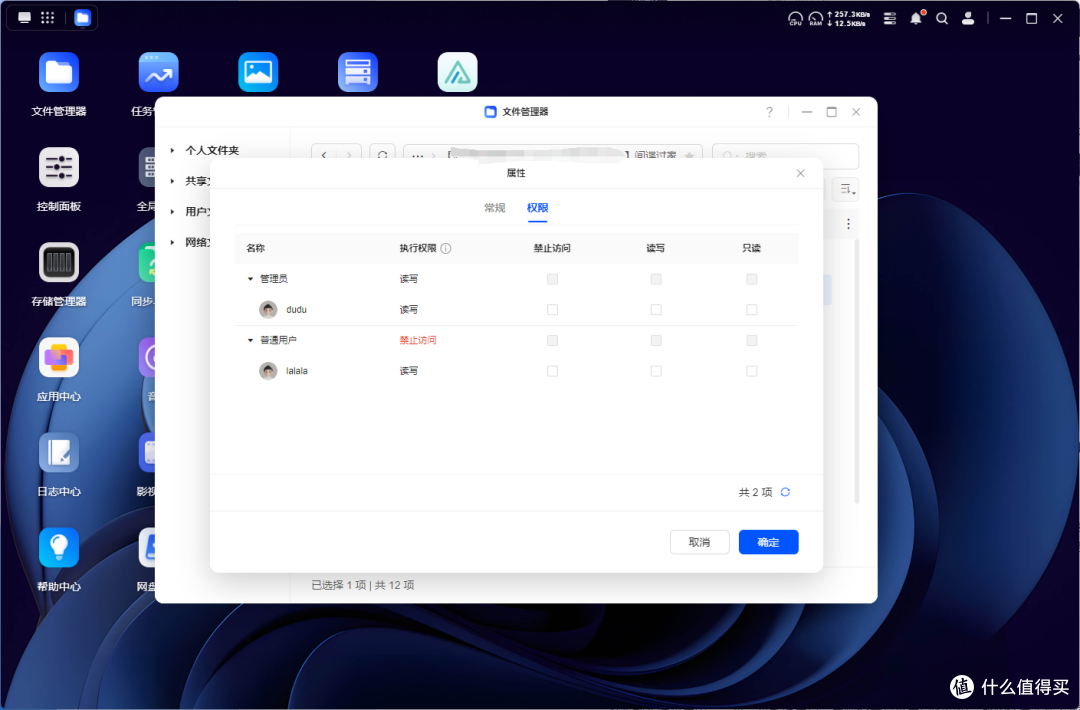This screenshot has height=710, width=1080.
Task: Select the lalala user row
Action: [516, 371]
